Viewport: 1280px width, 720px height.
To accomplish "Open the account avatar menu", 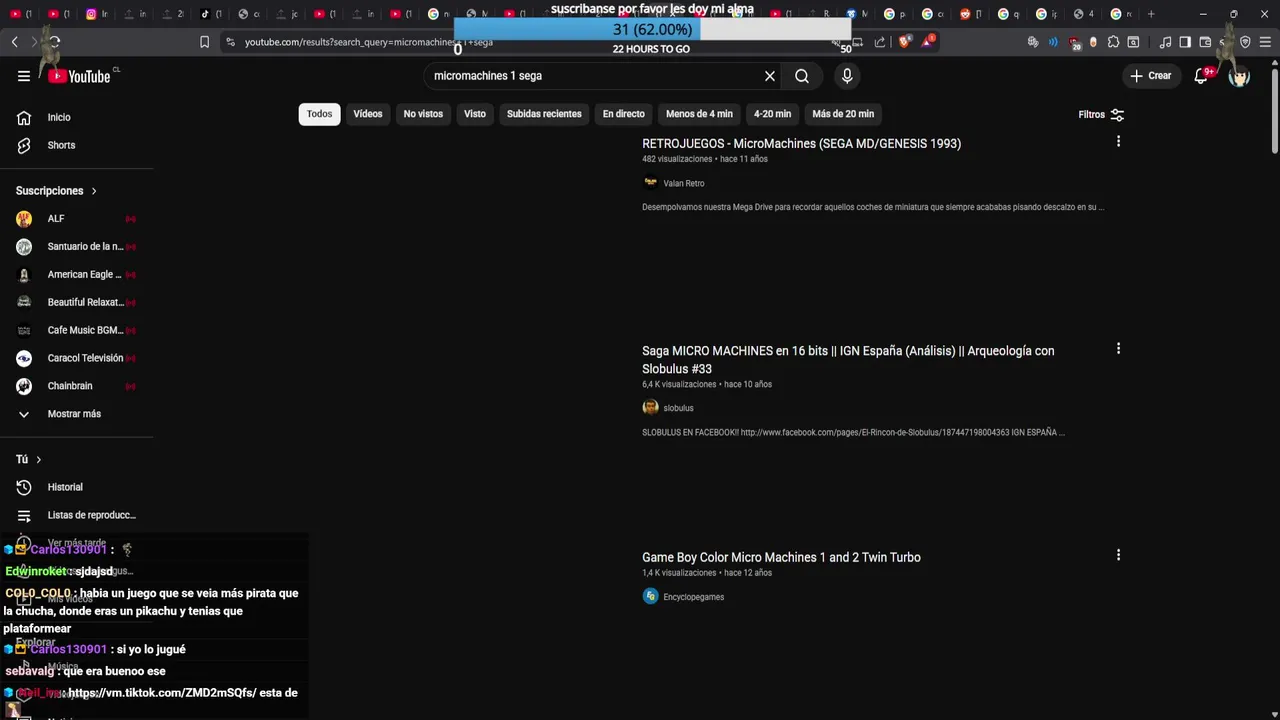I will [x=1239, y=76].
